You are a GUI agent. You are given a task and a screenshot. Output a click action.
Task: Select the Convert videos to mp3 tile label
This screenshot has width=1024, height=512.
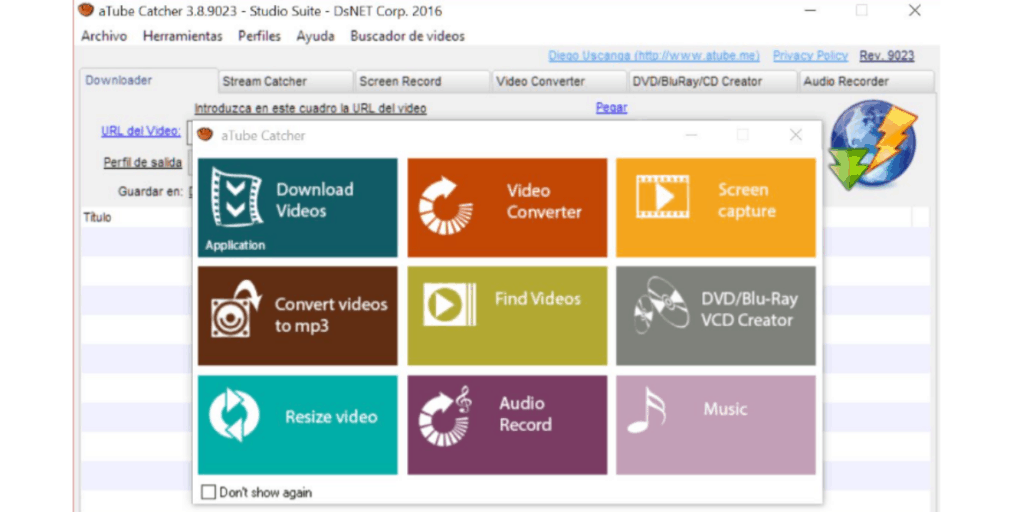[x=331, y=315]
